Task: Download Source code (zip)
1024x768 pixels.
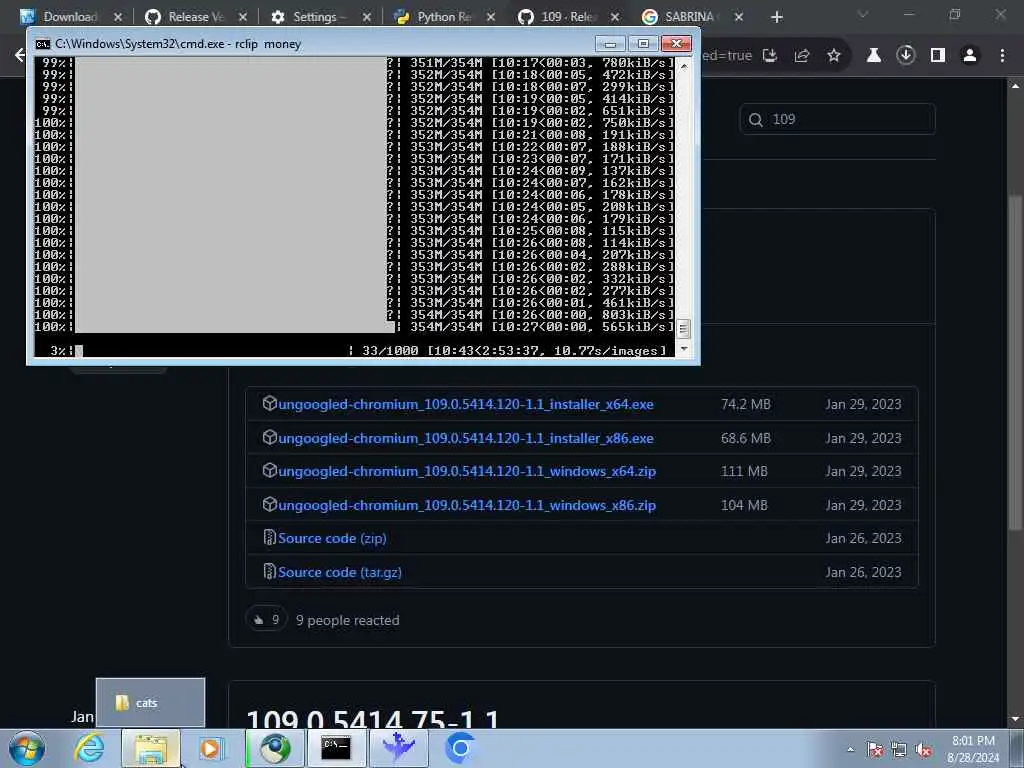Action: click(x=332, y=538)
